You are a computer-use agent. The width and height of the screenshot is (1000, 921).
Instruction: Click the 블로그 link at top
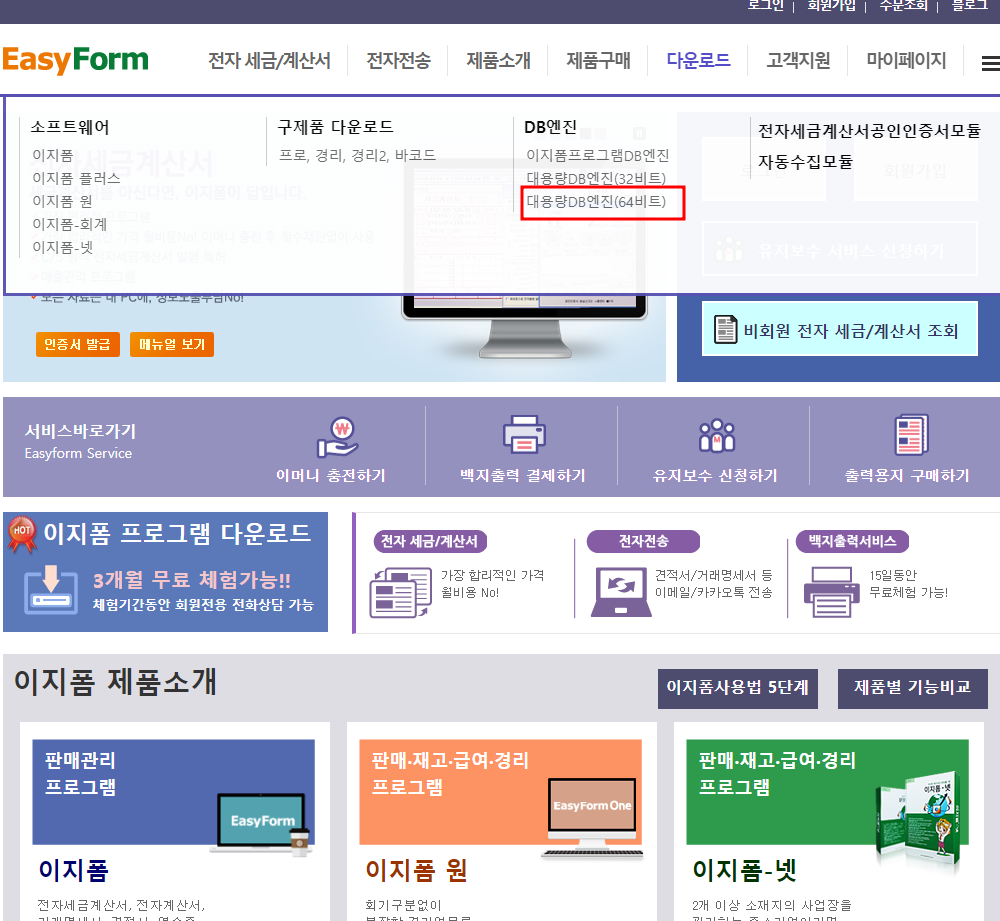pyautogui.click(x=970, y=5)
